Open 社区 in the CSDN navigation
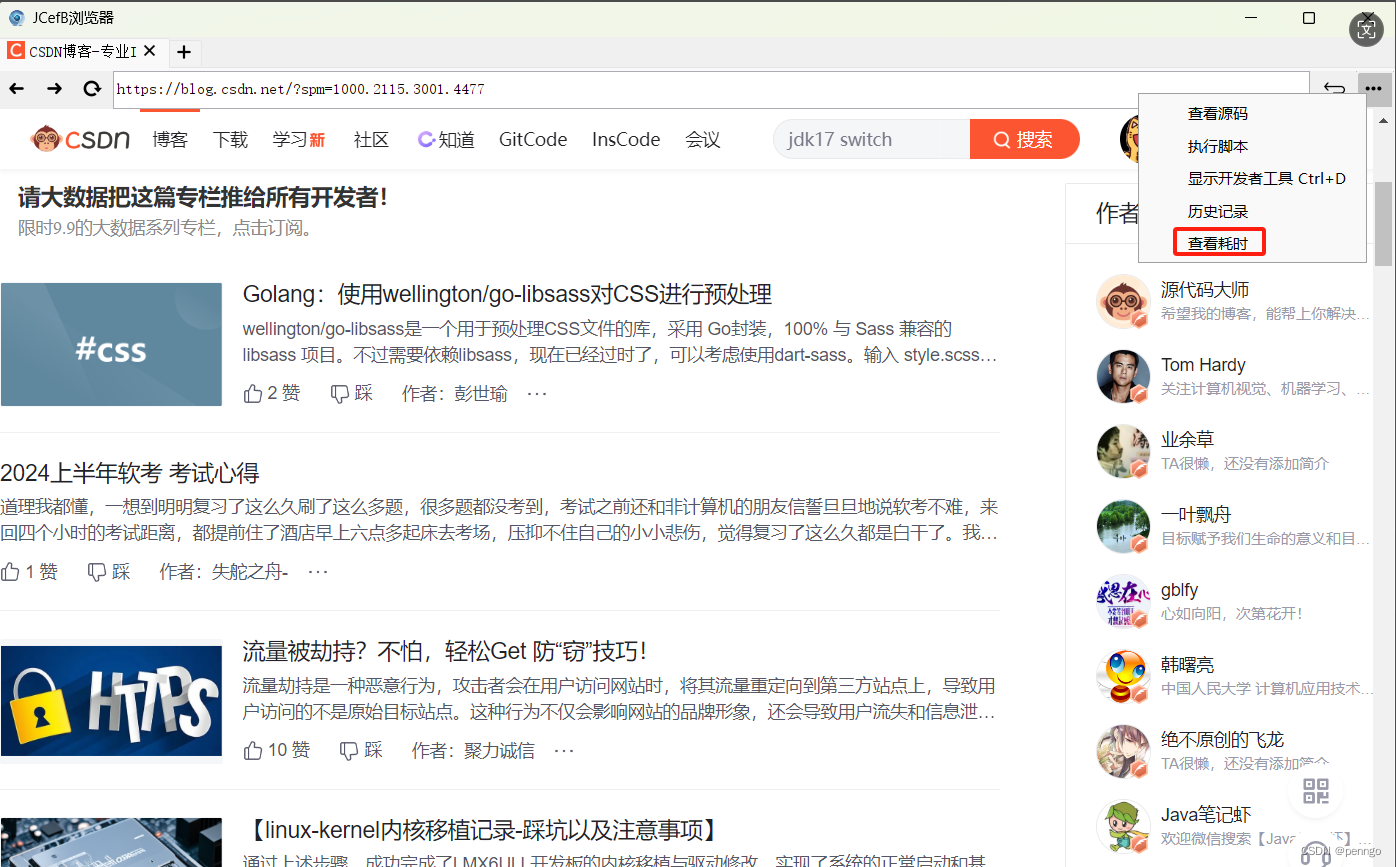The image size is (1396, 867). (x=371, y=139)
